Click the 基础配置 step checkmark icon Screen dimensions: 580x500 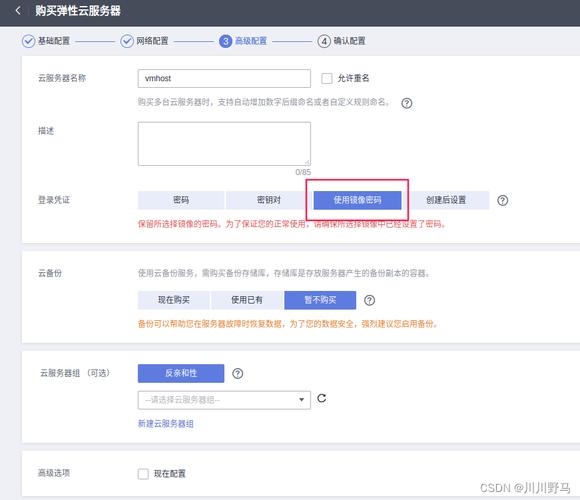(28, 41)
